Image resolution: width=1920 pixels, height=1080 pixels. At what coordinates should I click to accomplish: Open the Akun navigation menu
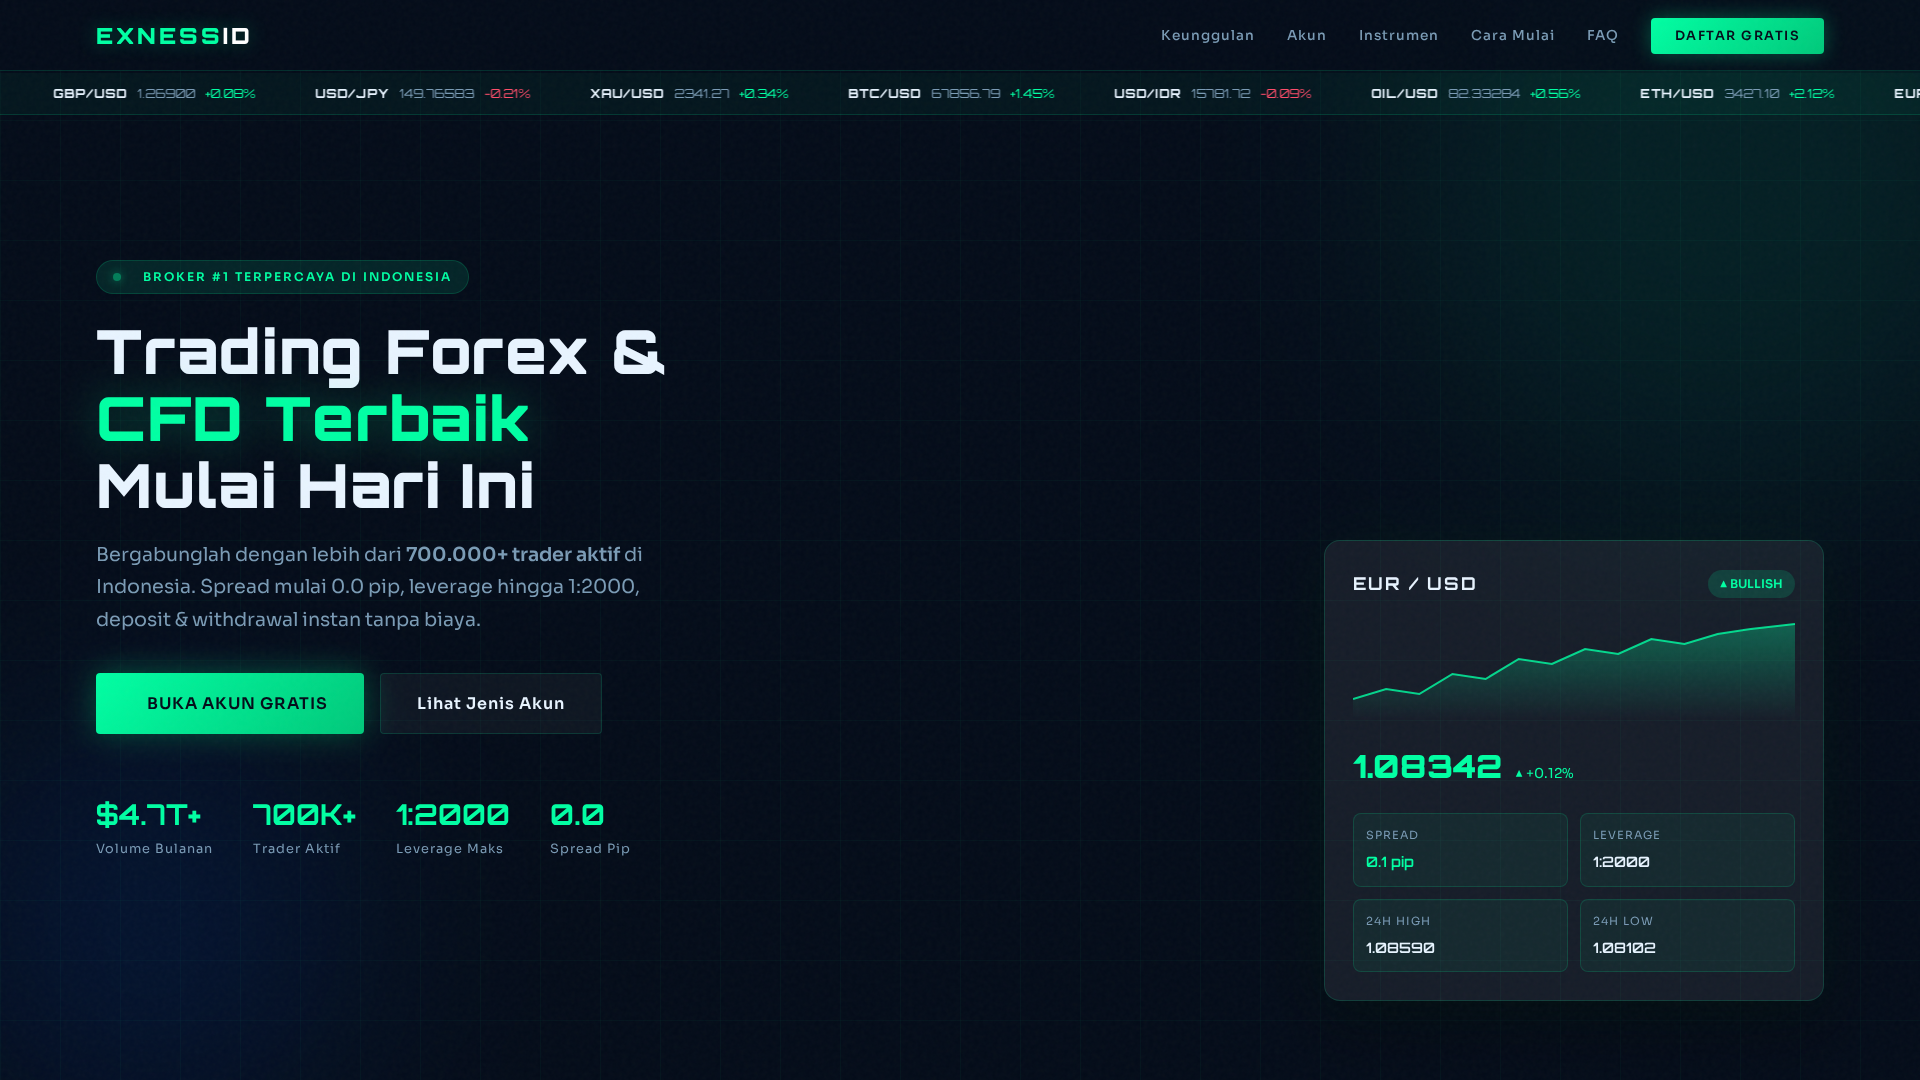tap(1306, 35)
